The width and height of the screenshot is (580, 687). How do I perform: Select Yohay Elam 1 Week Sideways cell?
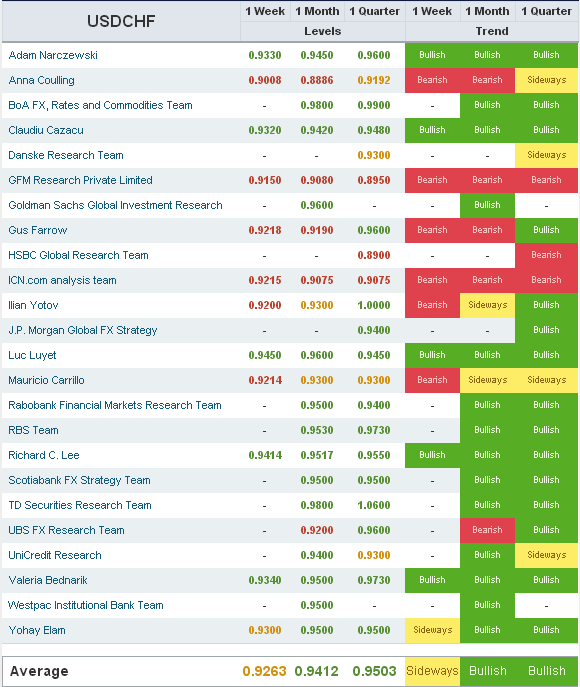tap(432, 630)
